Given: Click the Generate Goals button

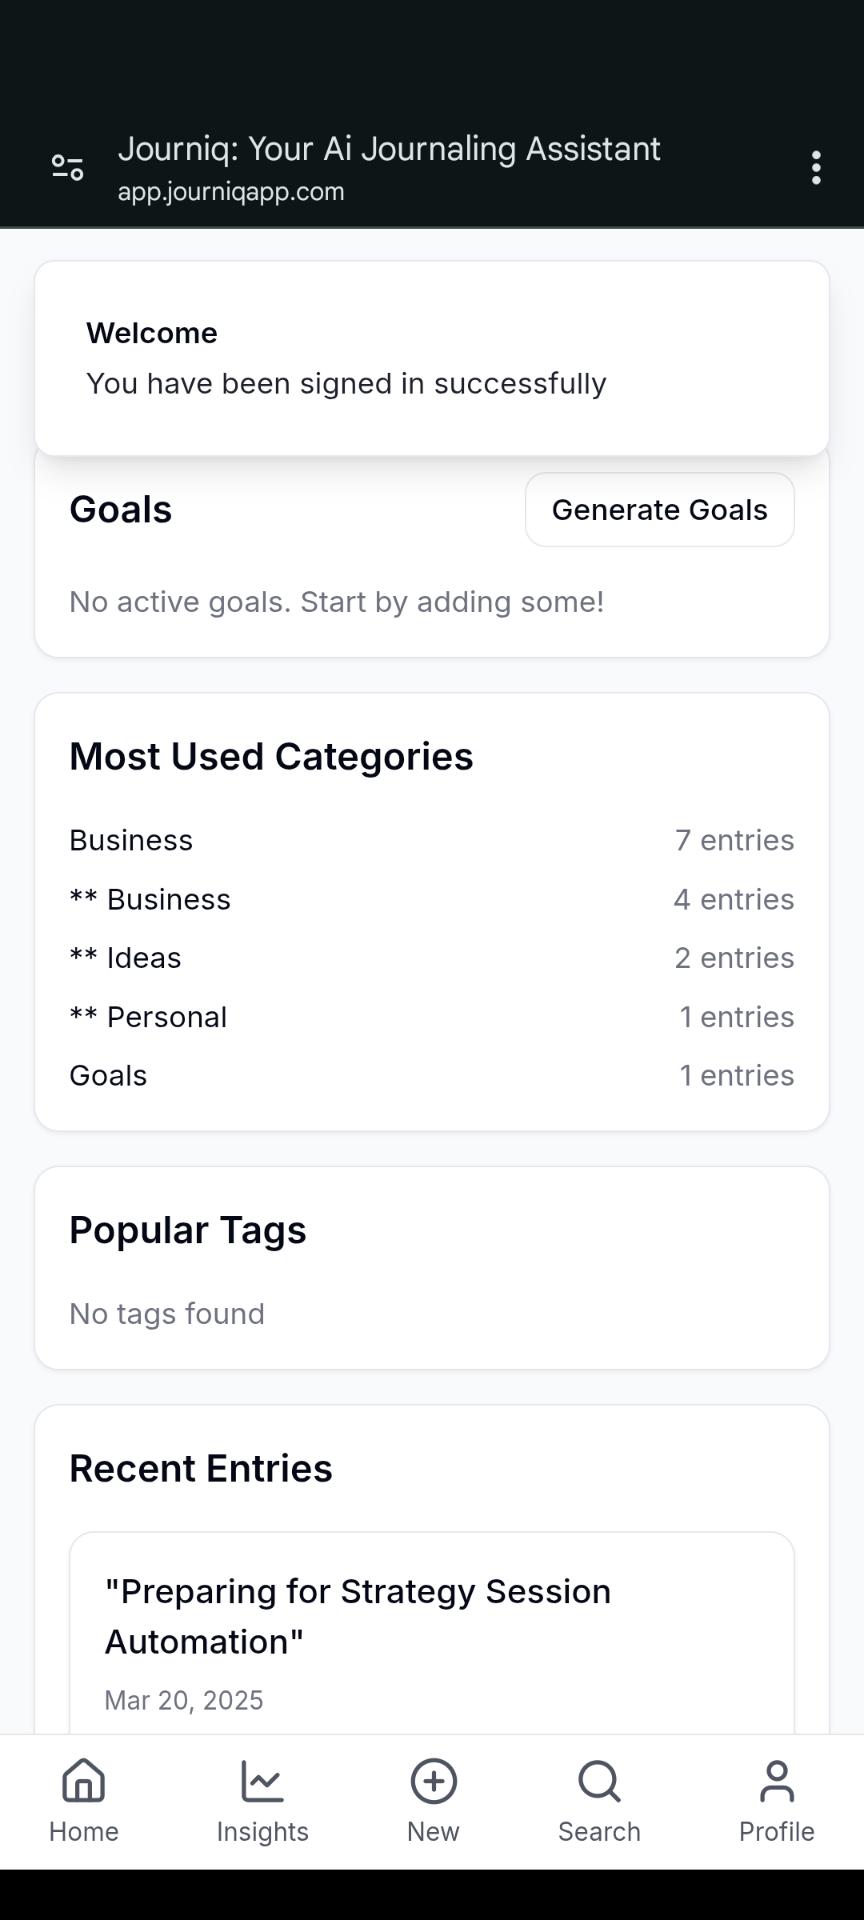Looking at the screenshot, I should click(659, 510).
